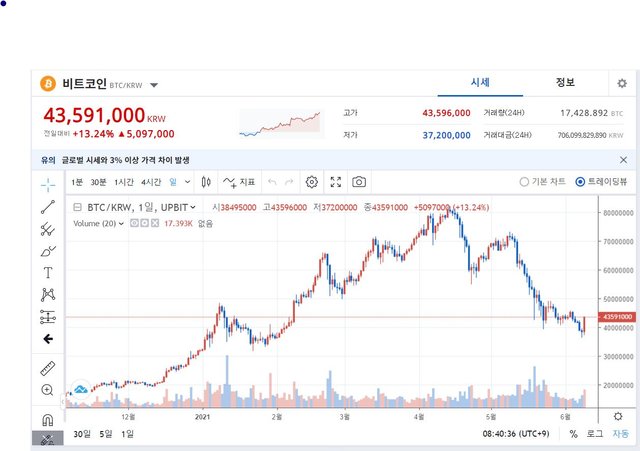
Task: Select the trend line drawing tool
Action: click(48, 207)
